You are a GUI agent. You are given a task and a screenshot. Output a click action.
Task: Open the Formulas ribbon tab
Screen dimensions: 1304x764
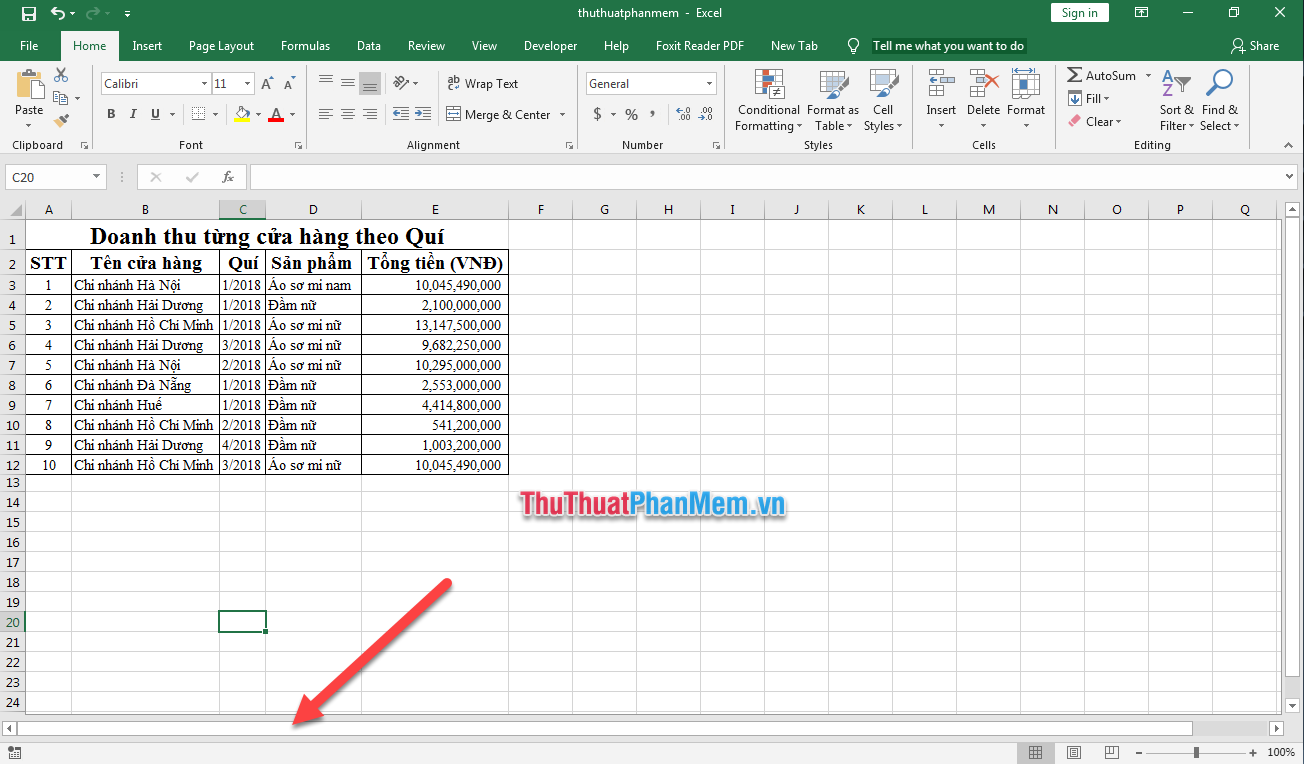click(x=305, y=46)
